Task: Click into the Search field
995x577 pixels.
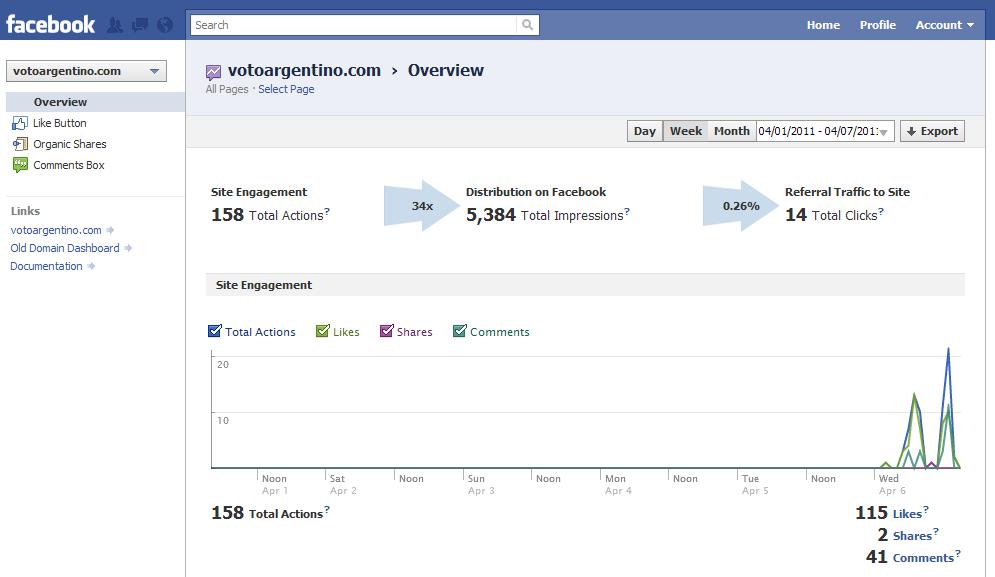Action: click(x=353, y=25)
